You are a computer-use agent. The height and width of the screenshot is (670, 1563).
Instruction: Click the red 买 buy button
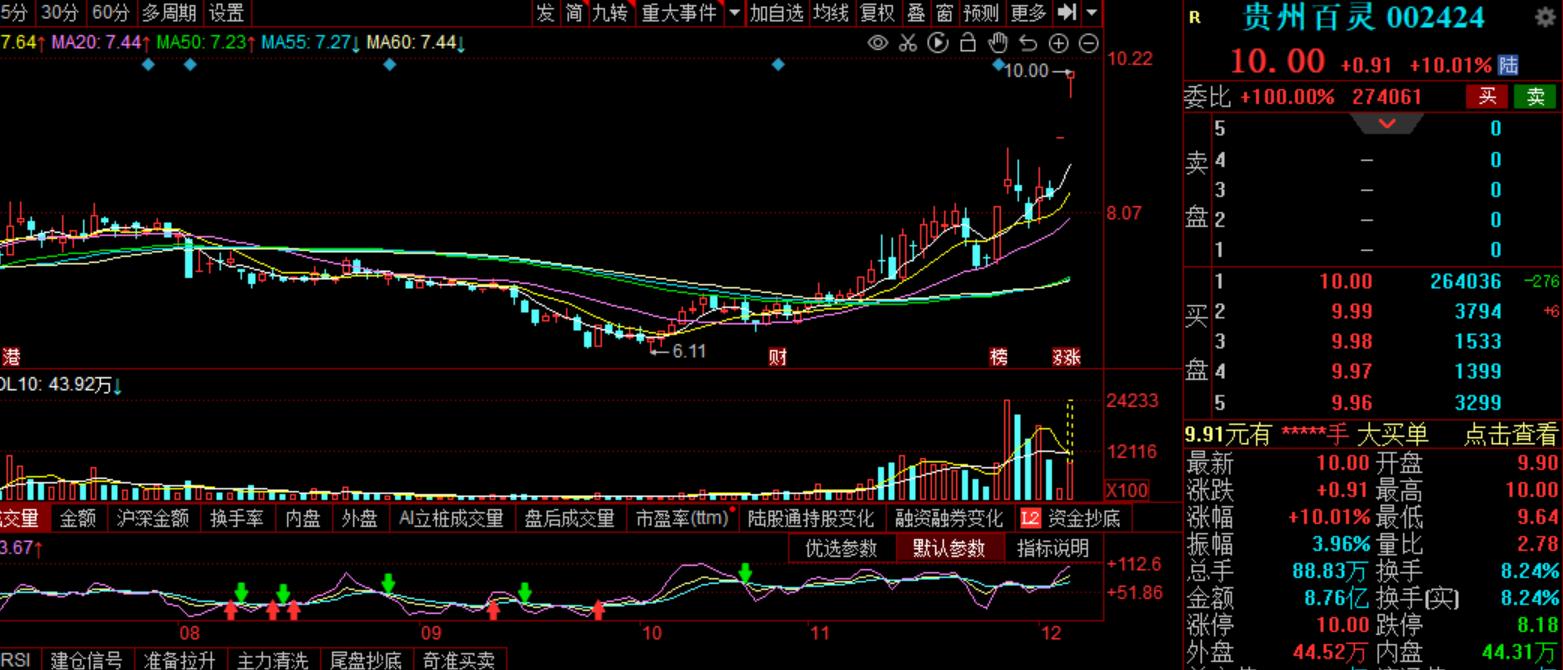1487,96
